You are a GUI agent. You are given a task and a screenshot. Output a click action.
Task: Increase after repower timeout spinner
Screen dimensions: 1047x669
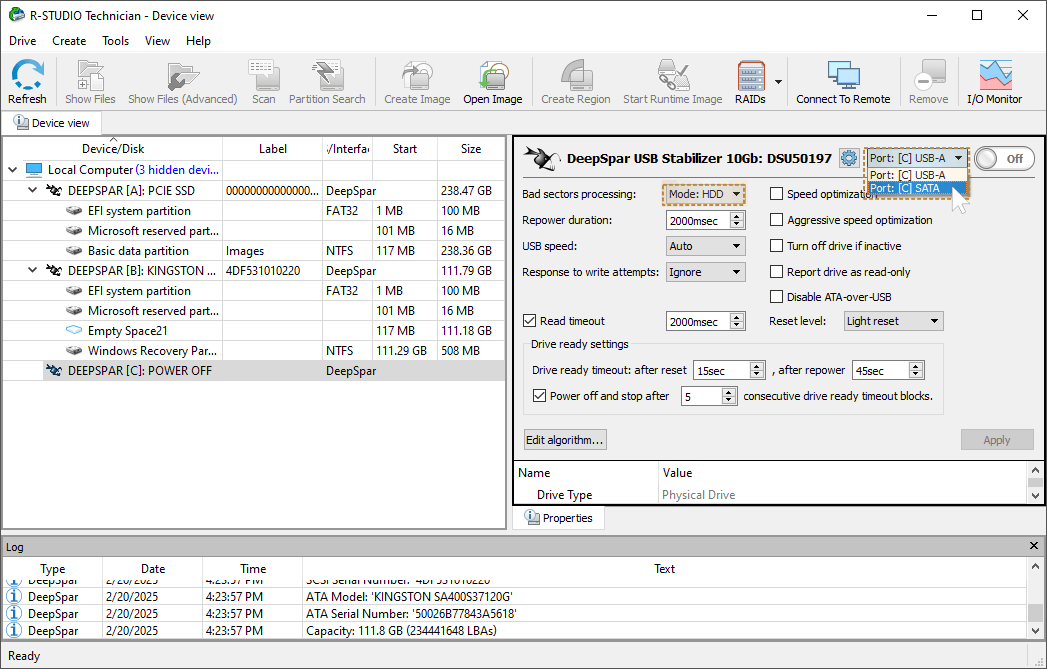point(916,366)
